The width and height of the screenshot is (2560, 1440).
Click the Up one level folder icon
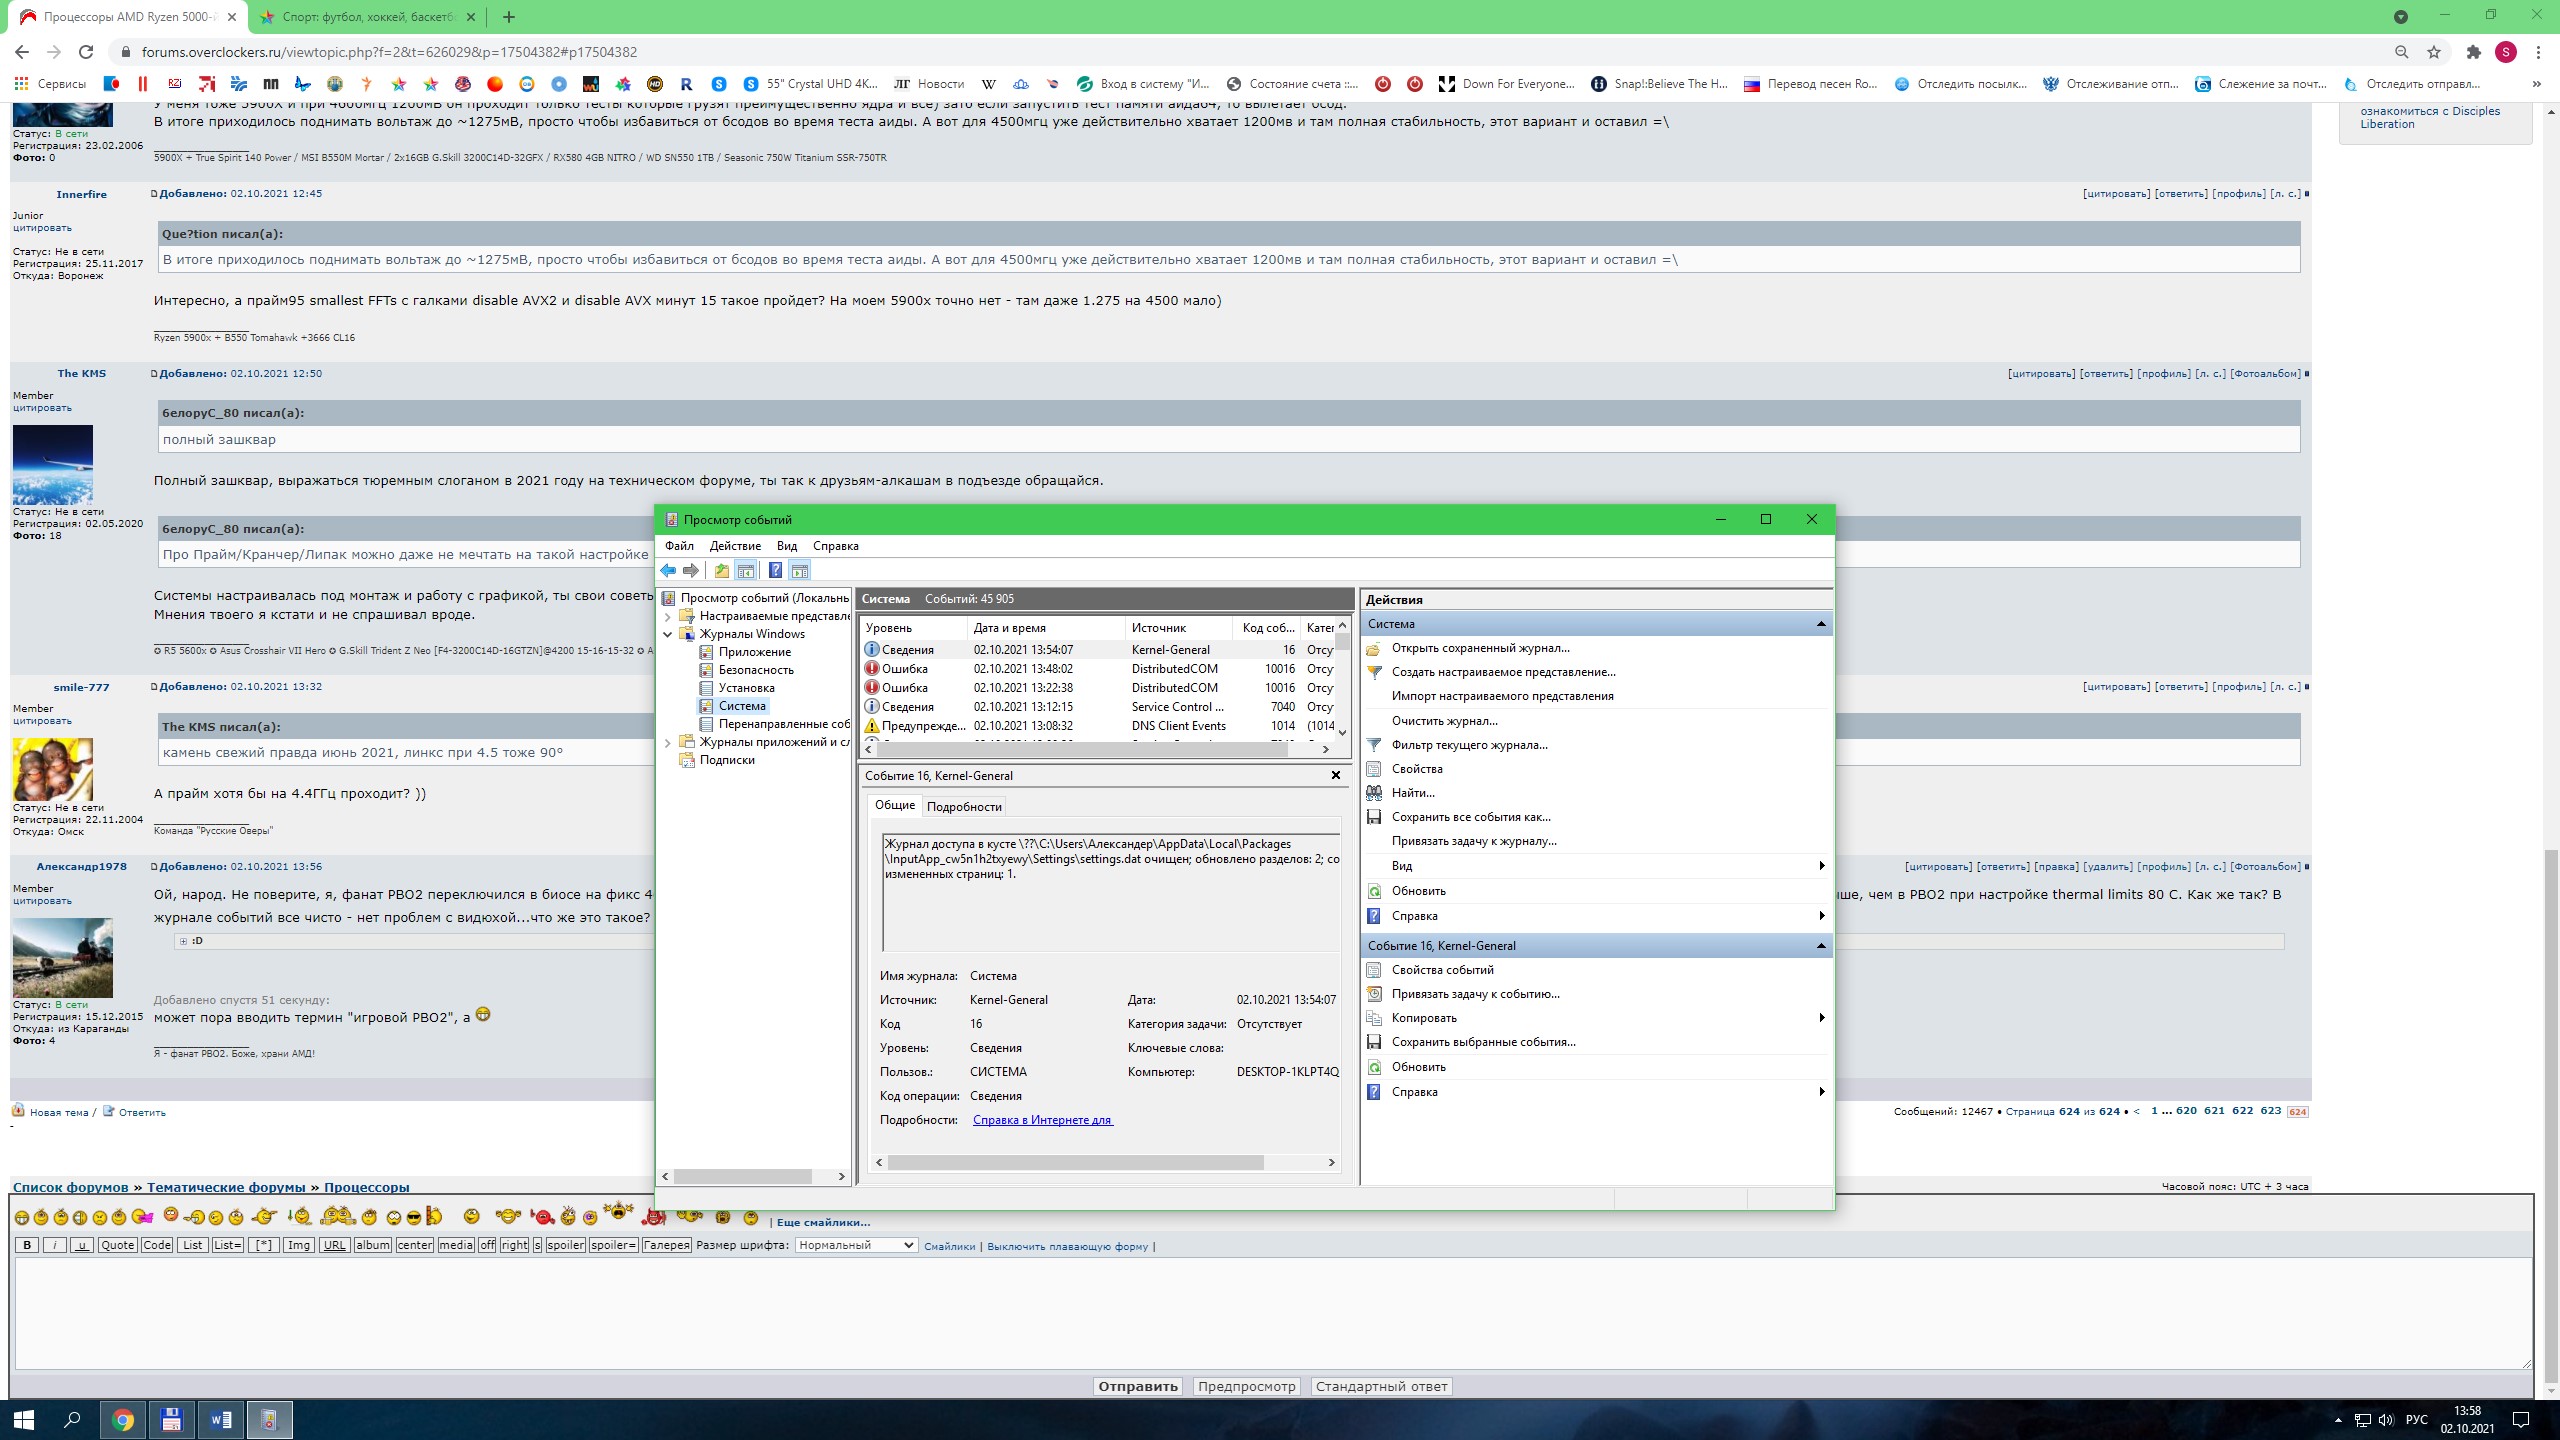[x=722, y=571]
